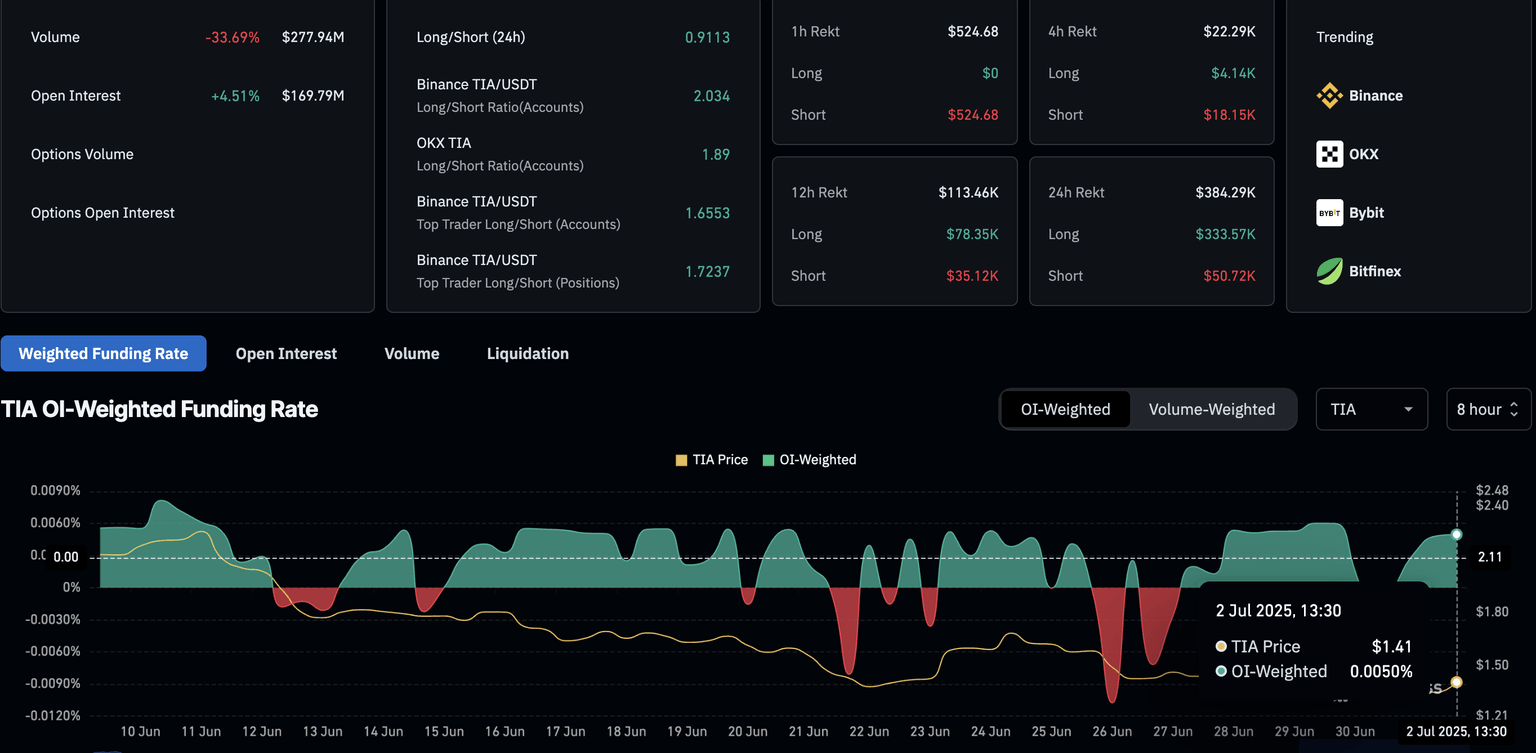Click the yellow TIA Price legend swatch
1536x753 pixels.
point(682,460)
